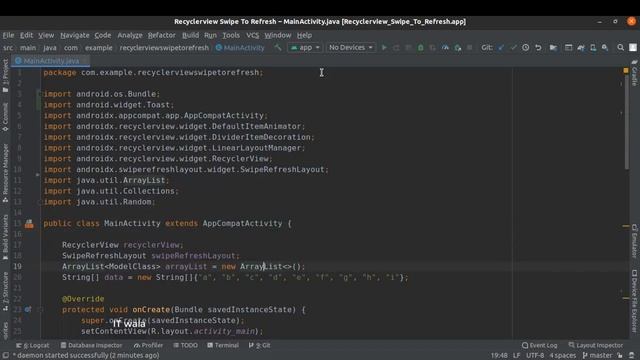The width and height of the screenshot is (640, 360).
Task: Fold the onCreate method with gutter marker
Action: coord(40,309)
